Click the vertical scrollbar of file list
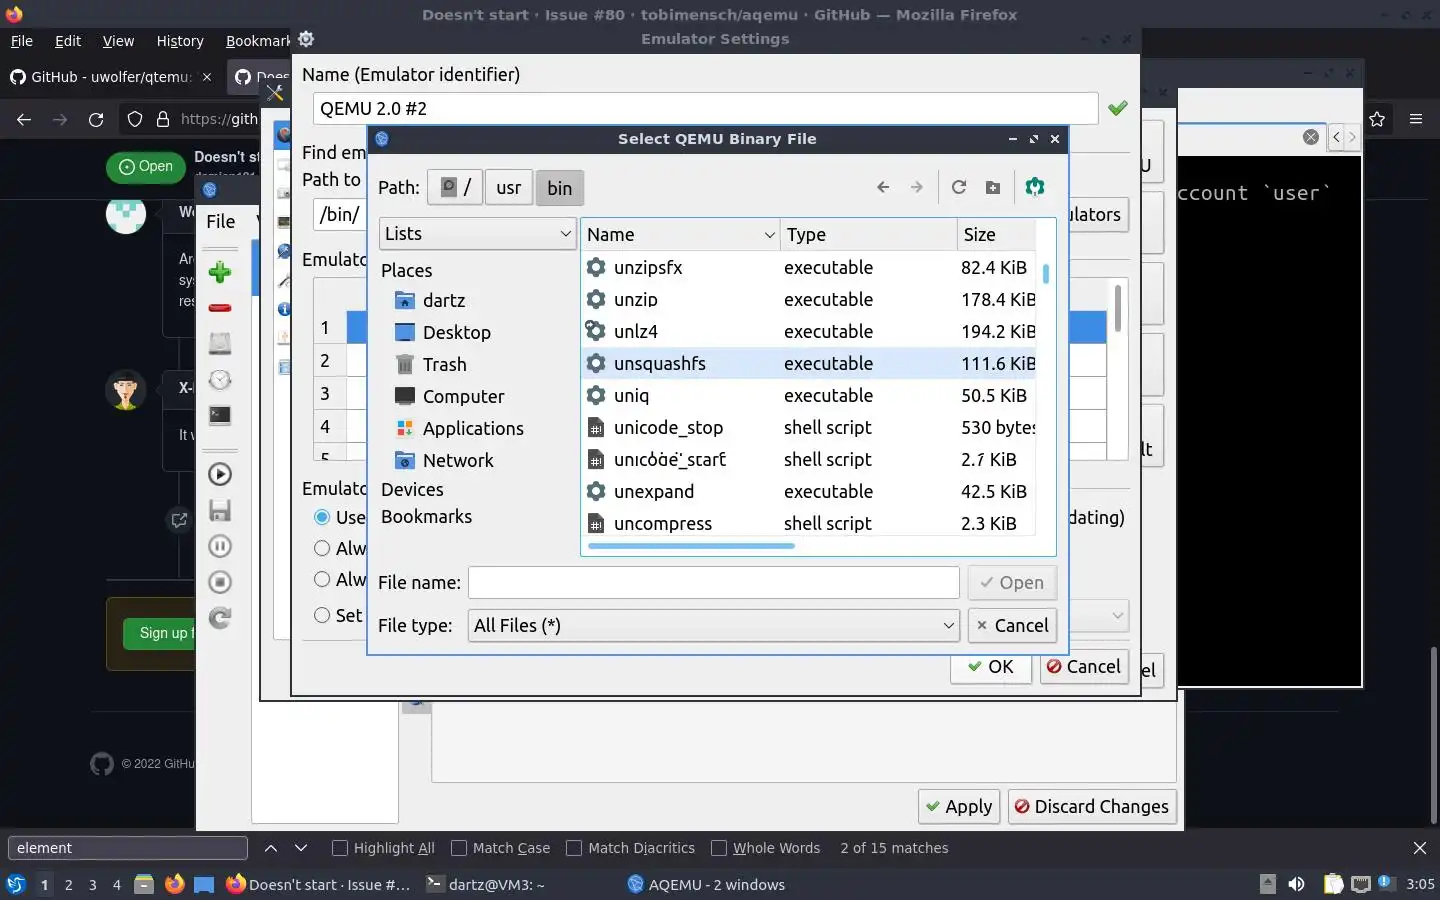This screenshot has height=900, width=1440. click(x=1045, y=273)
